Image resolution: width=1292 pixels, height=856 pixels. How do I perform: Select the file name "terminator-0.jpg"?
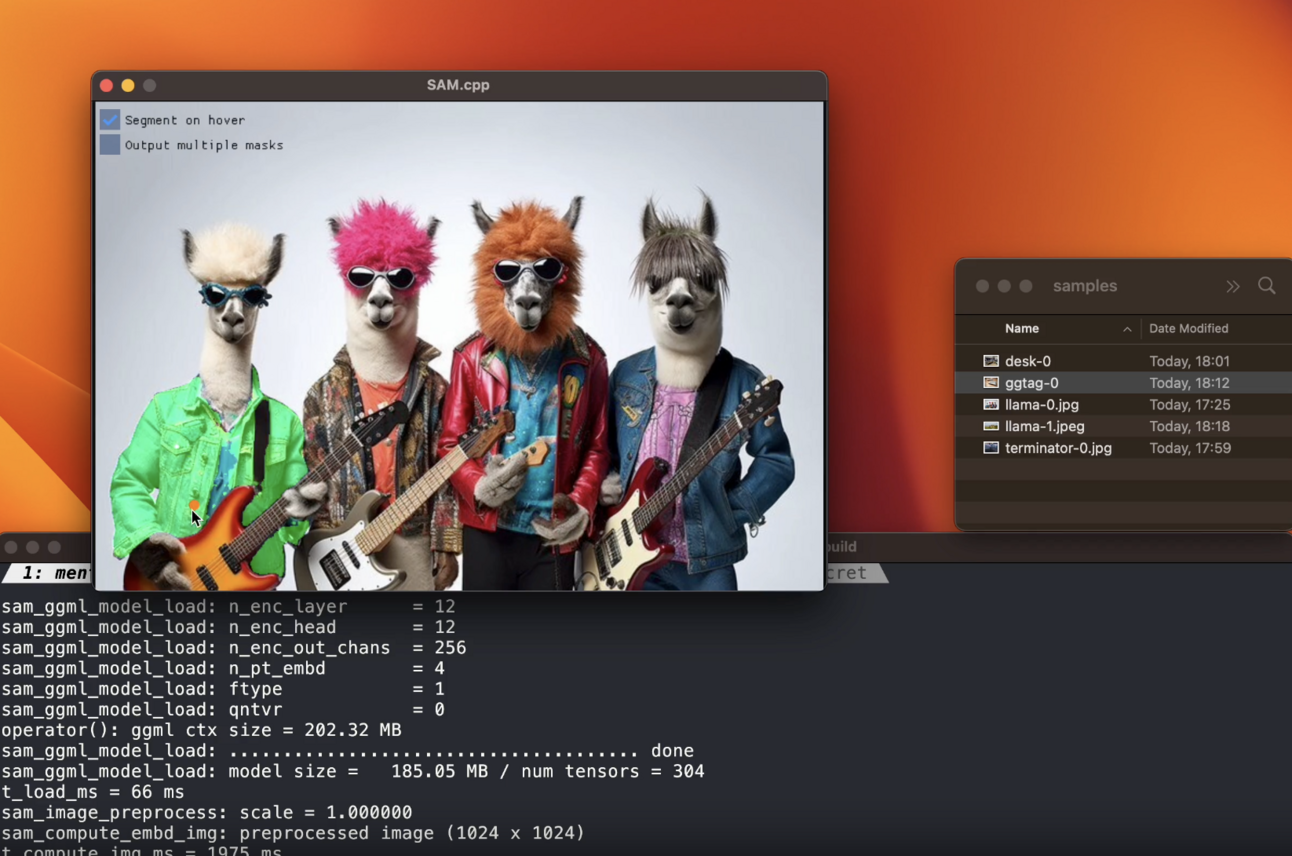pyautogui.click(x=1058, y=448)
